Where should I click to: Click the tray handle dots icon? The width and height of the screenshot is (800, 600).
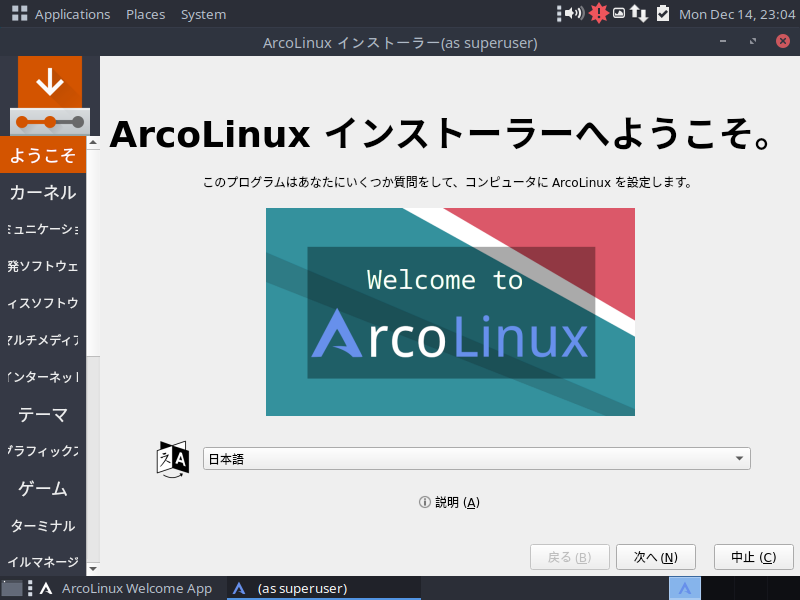click(559, 14)
